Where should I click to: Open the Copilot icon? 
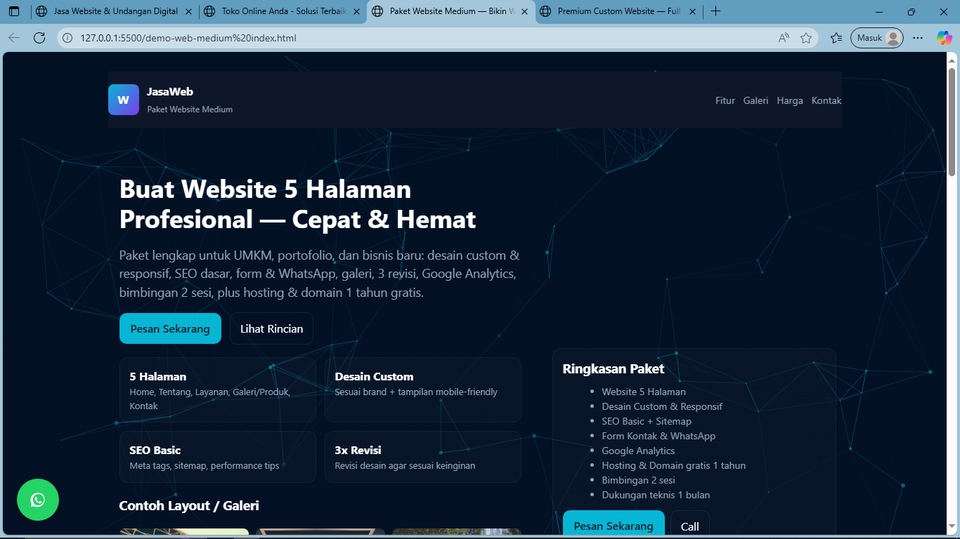click(x=943, y=38)
